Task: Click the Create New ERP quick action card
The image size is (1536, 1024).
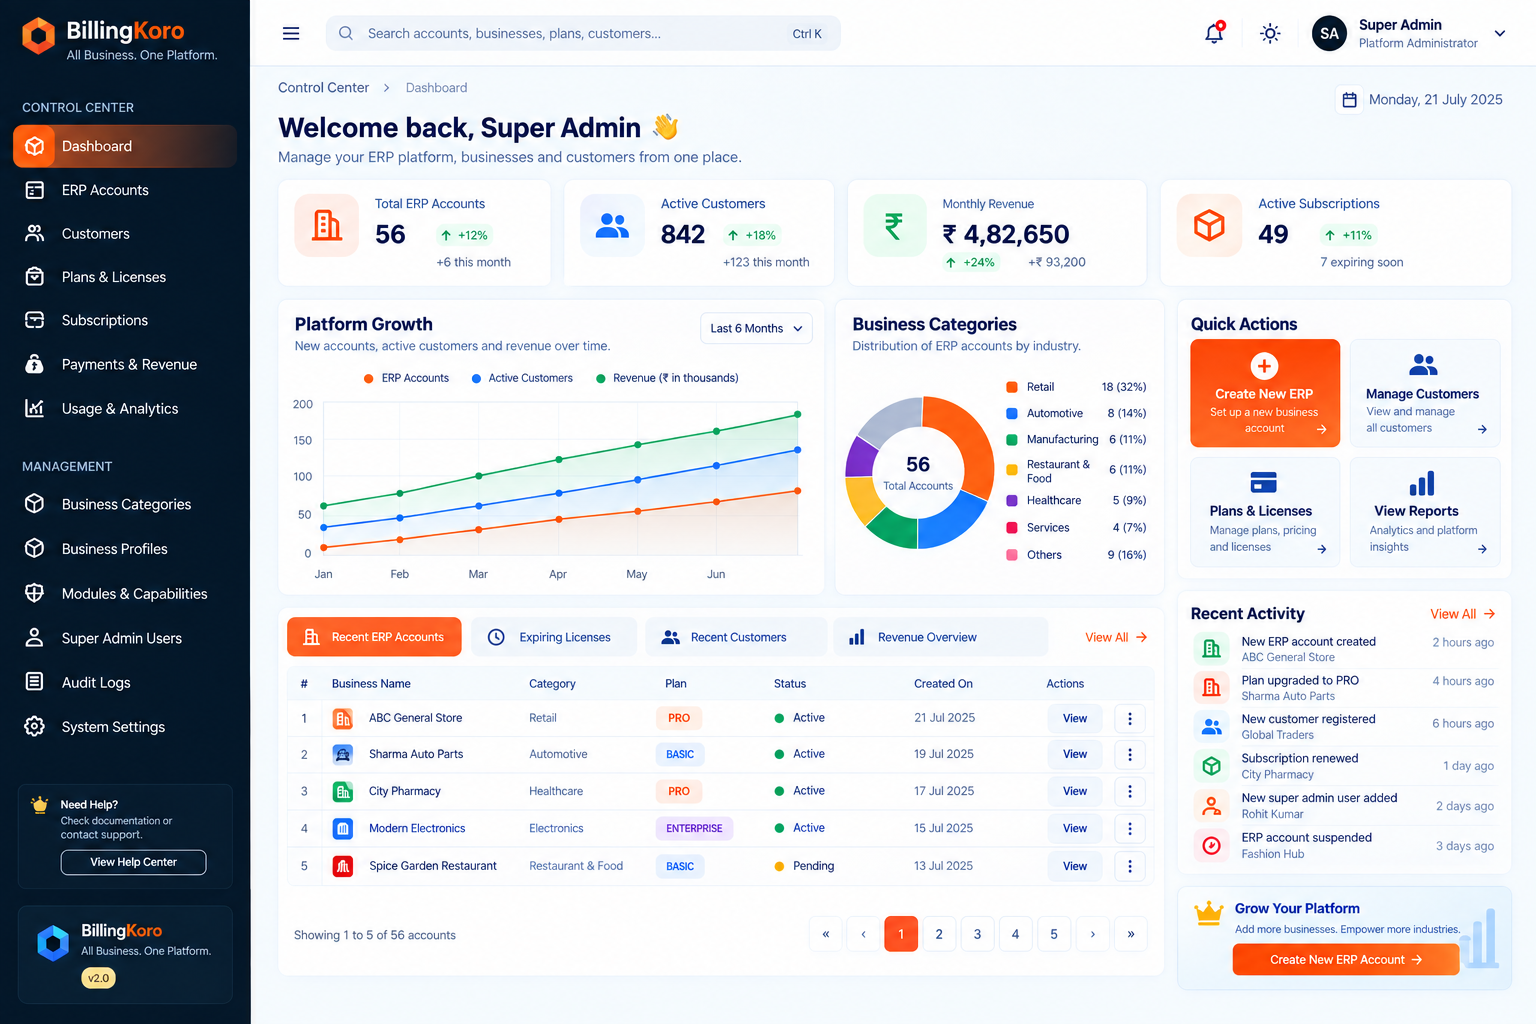Action: [1265, 393]
